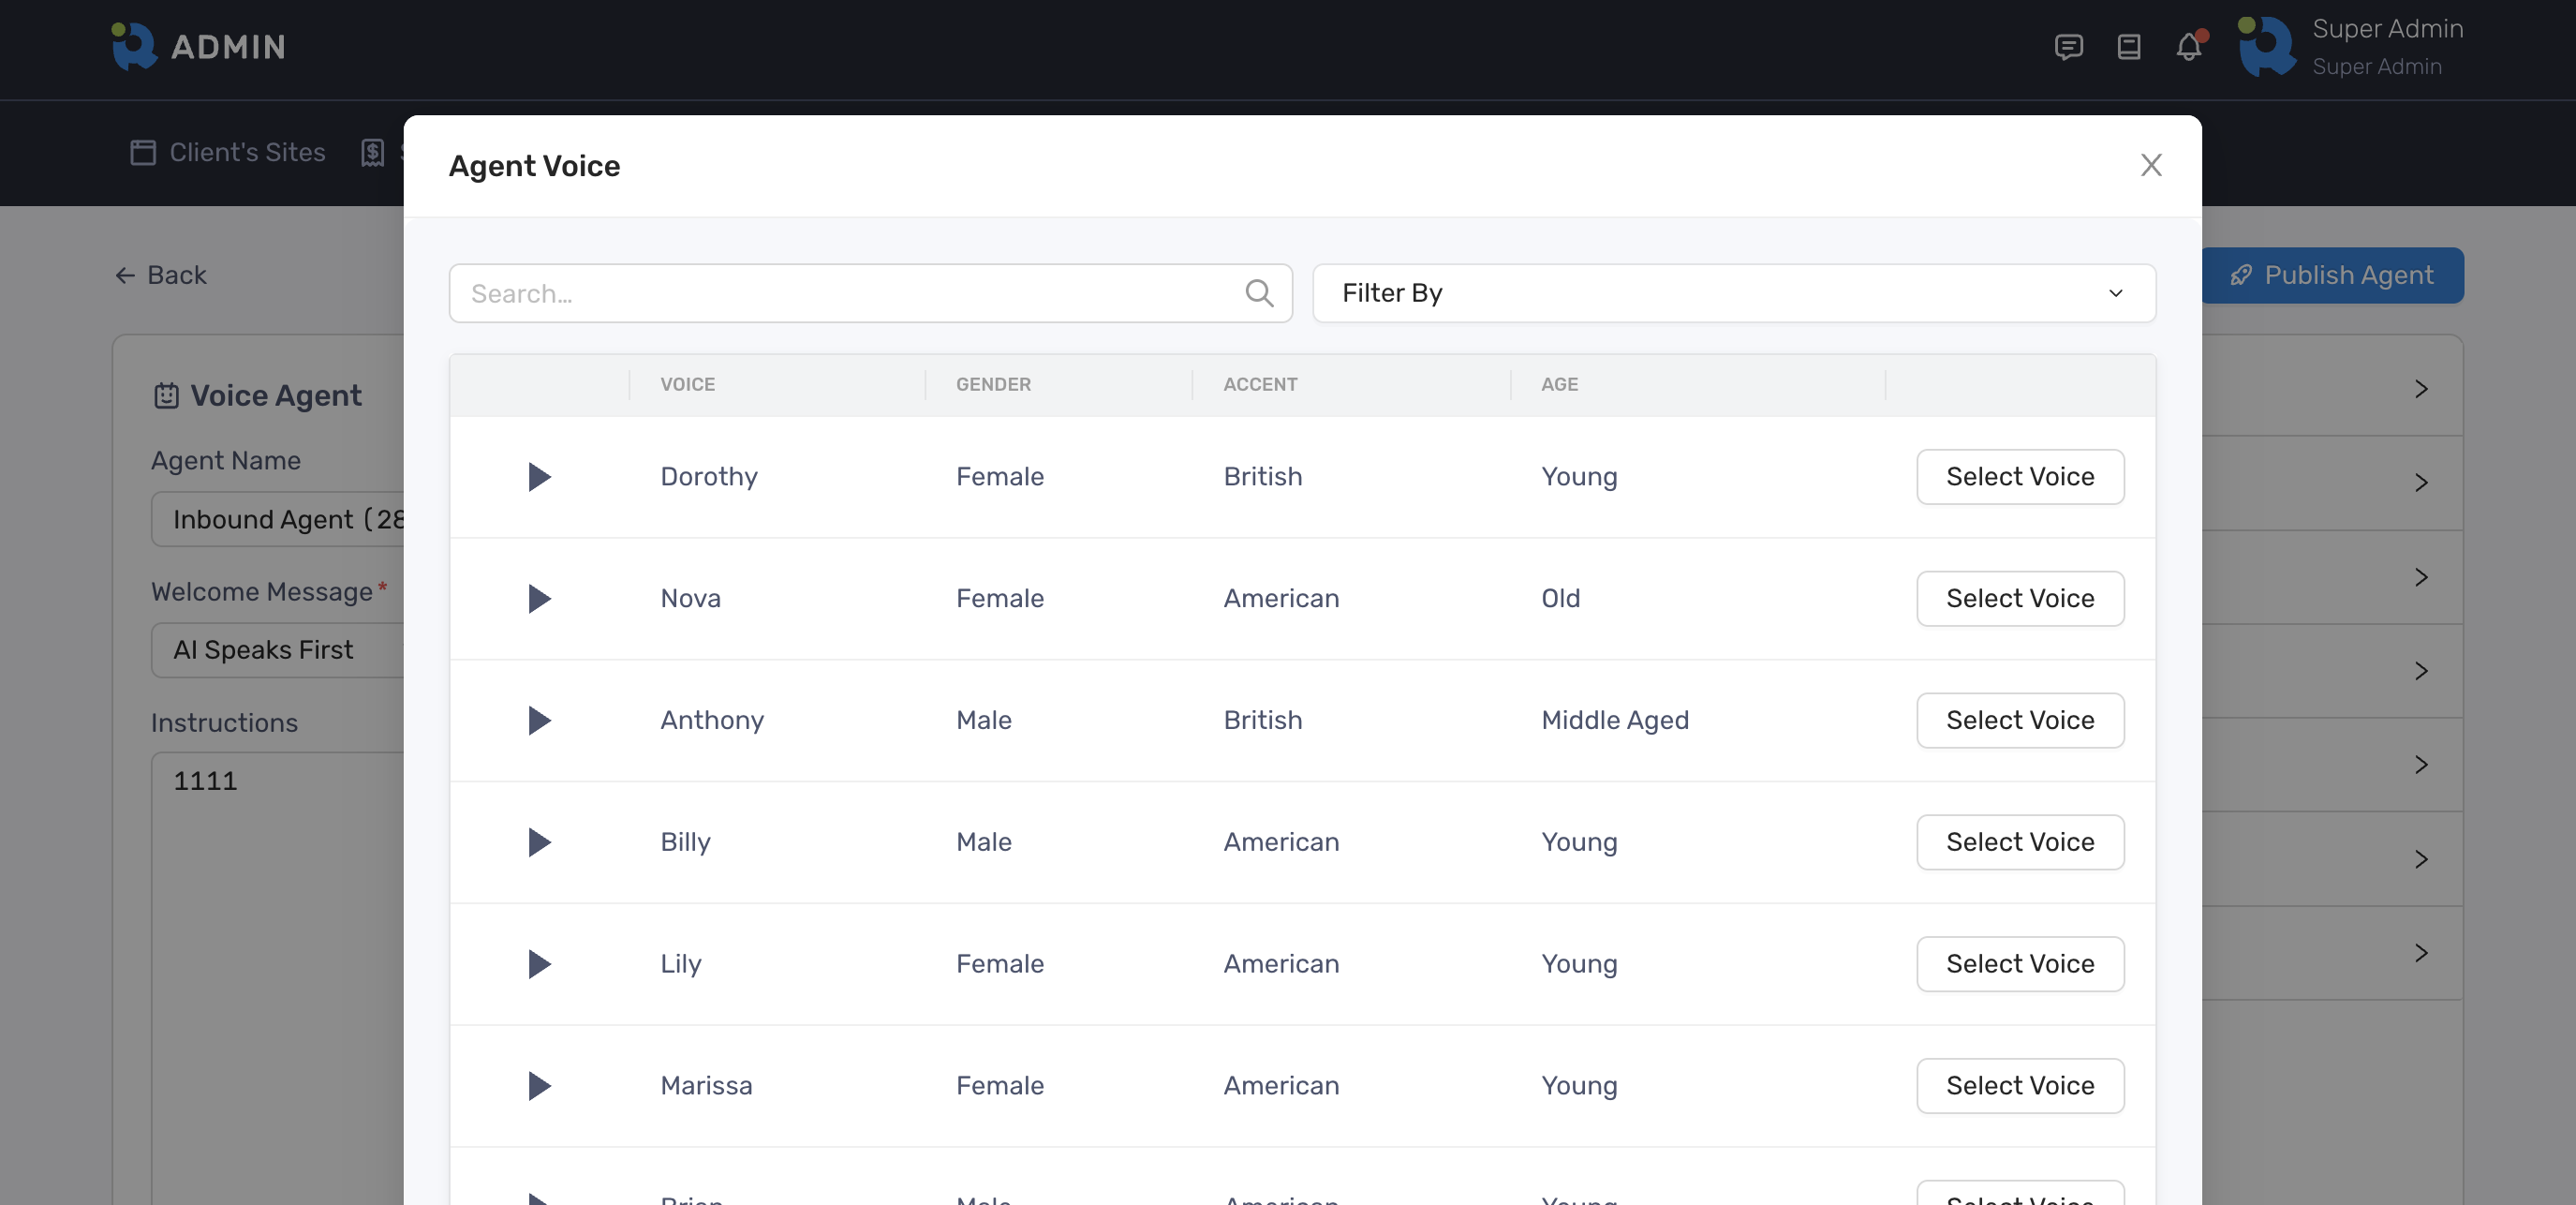Viewport: 2576px width, 1205px height.
Task: Open the notifications bell
Action: [x=2189, y=47]
